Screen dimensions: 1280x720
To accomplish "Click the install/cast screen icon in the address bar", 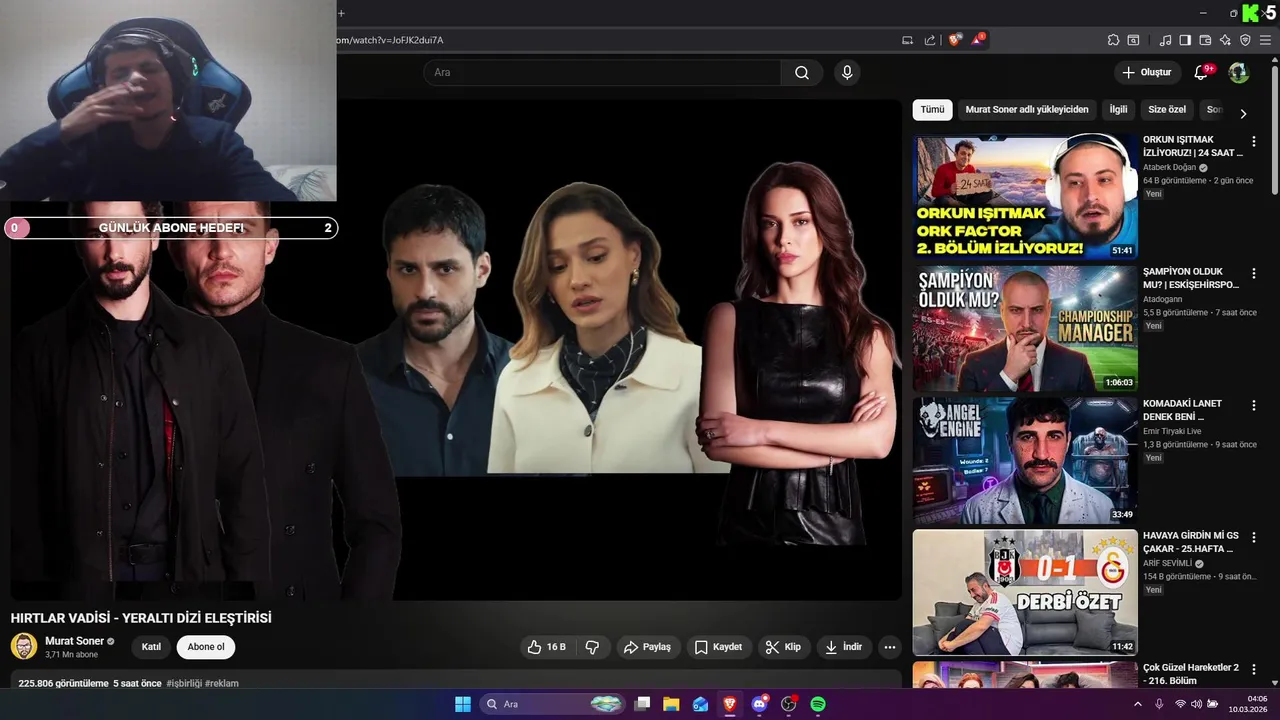I will 907,40.
